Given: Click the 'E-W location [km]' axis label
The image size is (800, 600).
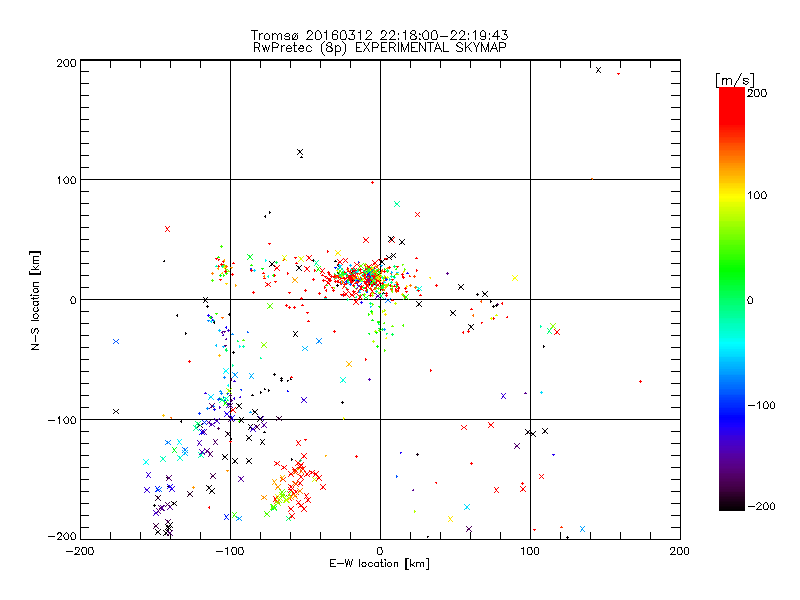Looking at the screenshot, I should pyautogui.click(x=379, y=563).
